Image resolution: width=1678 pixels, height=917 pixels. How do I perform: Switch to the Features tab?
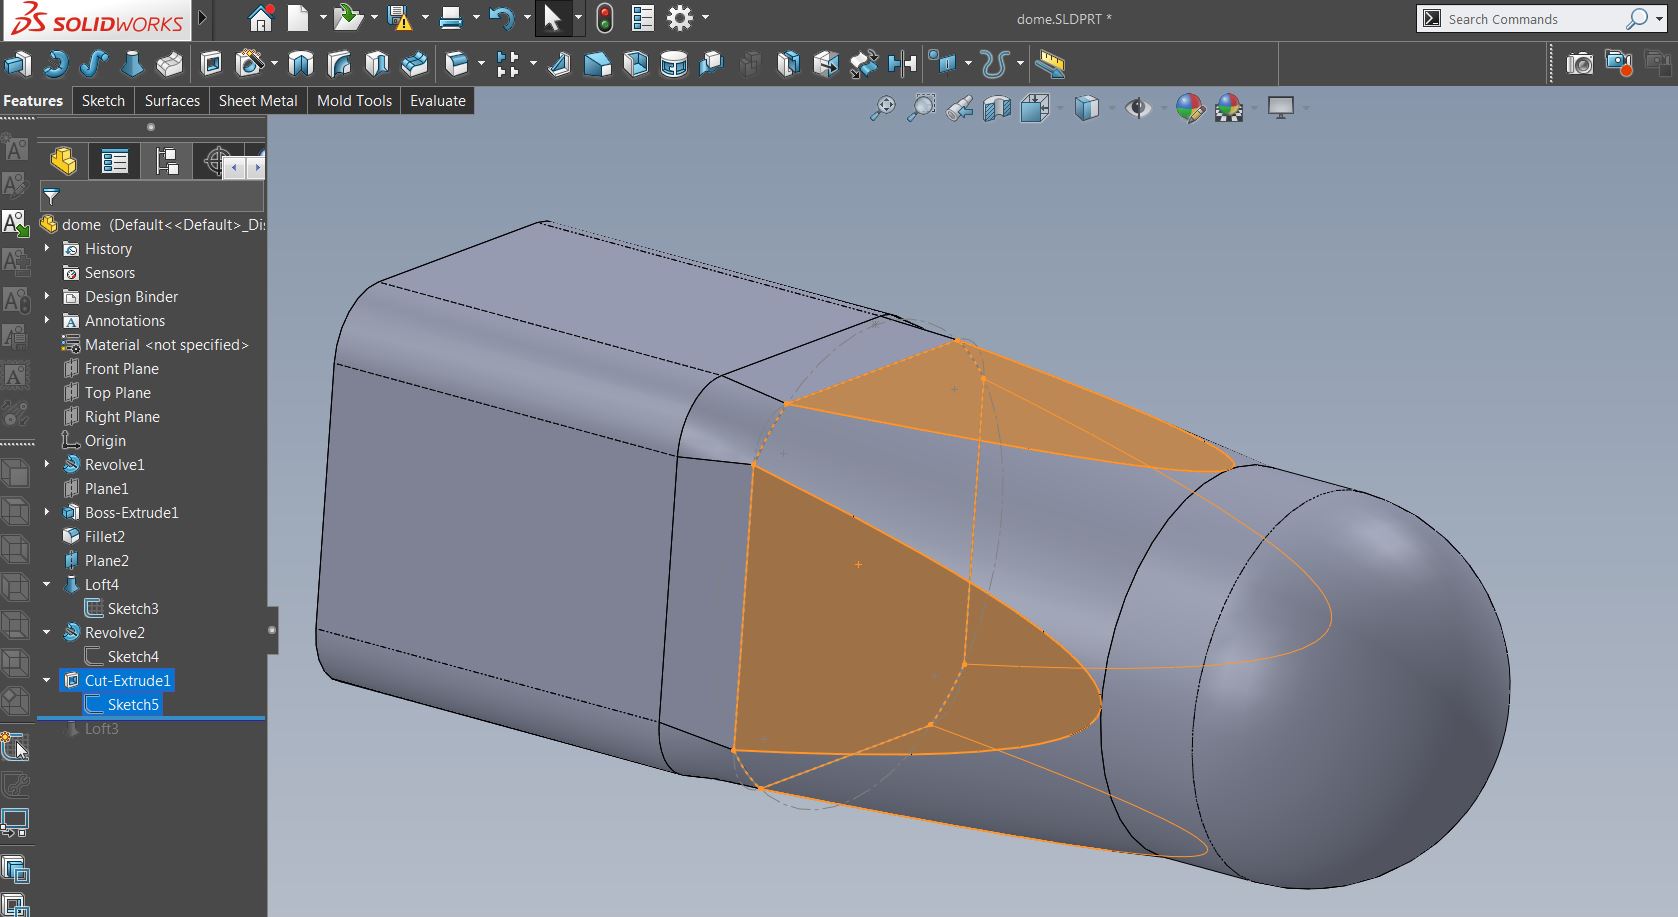33,100
